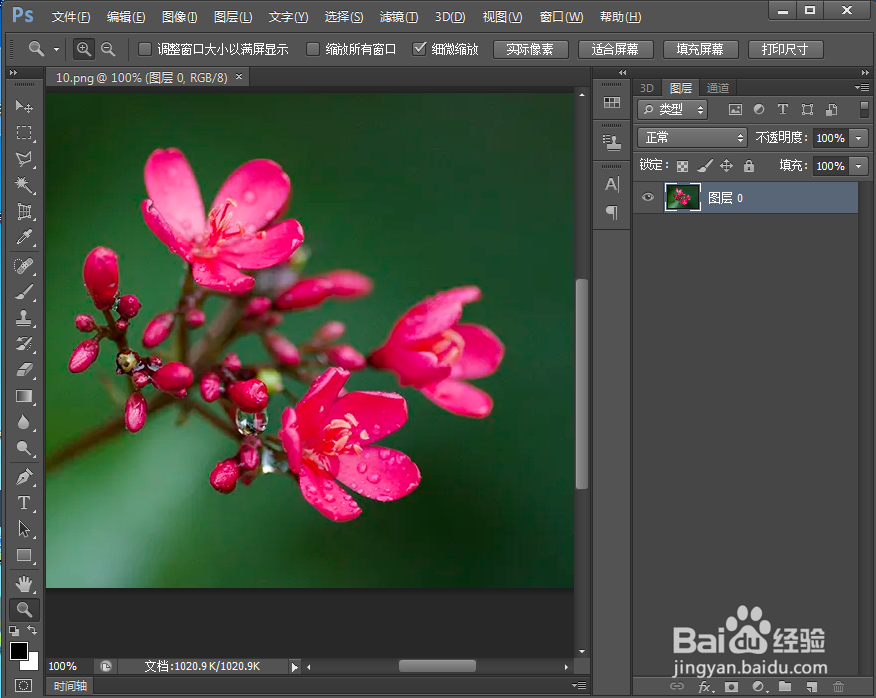Image resolution: width=876 pixels, height=698 pixels.
Task: Open status bar info arrow
Action: [294, 666]
